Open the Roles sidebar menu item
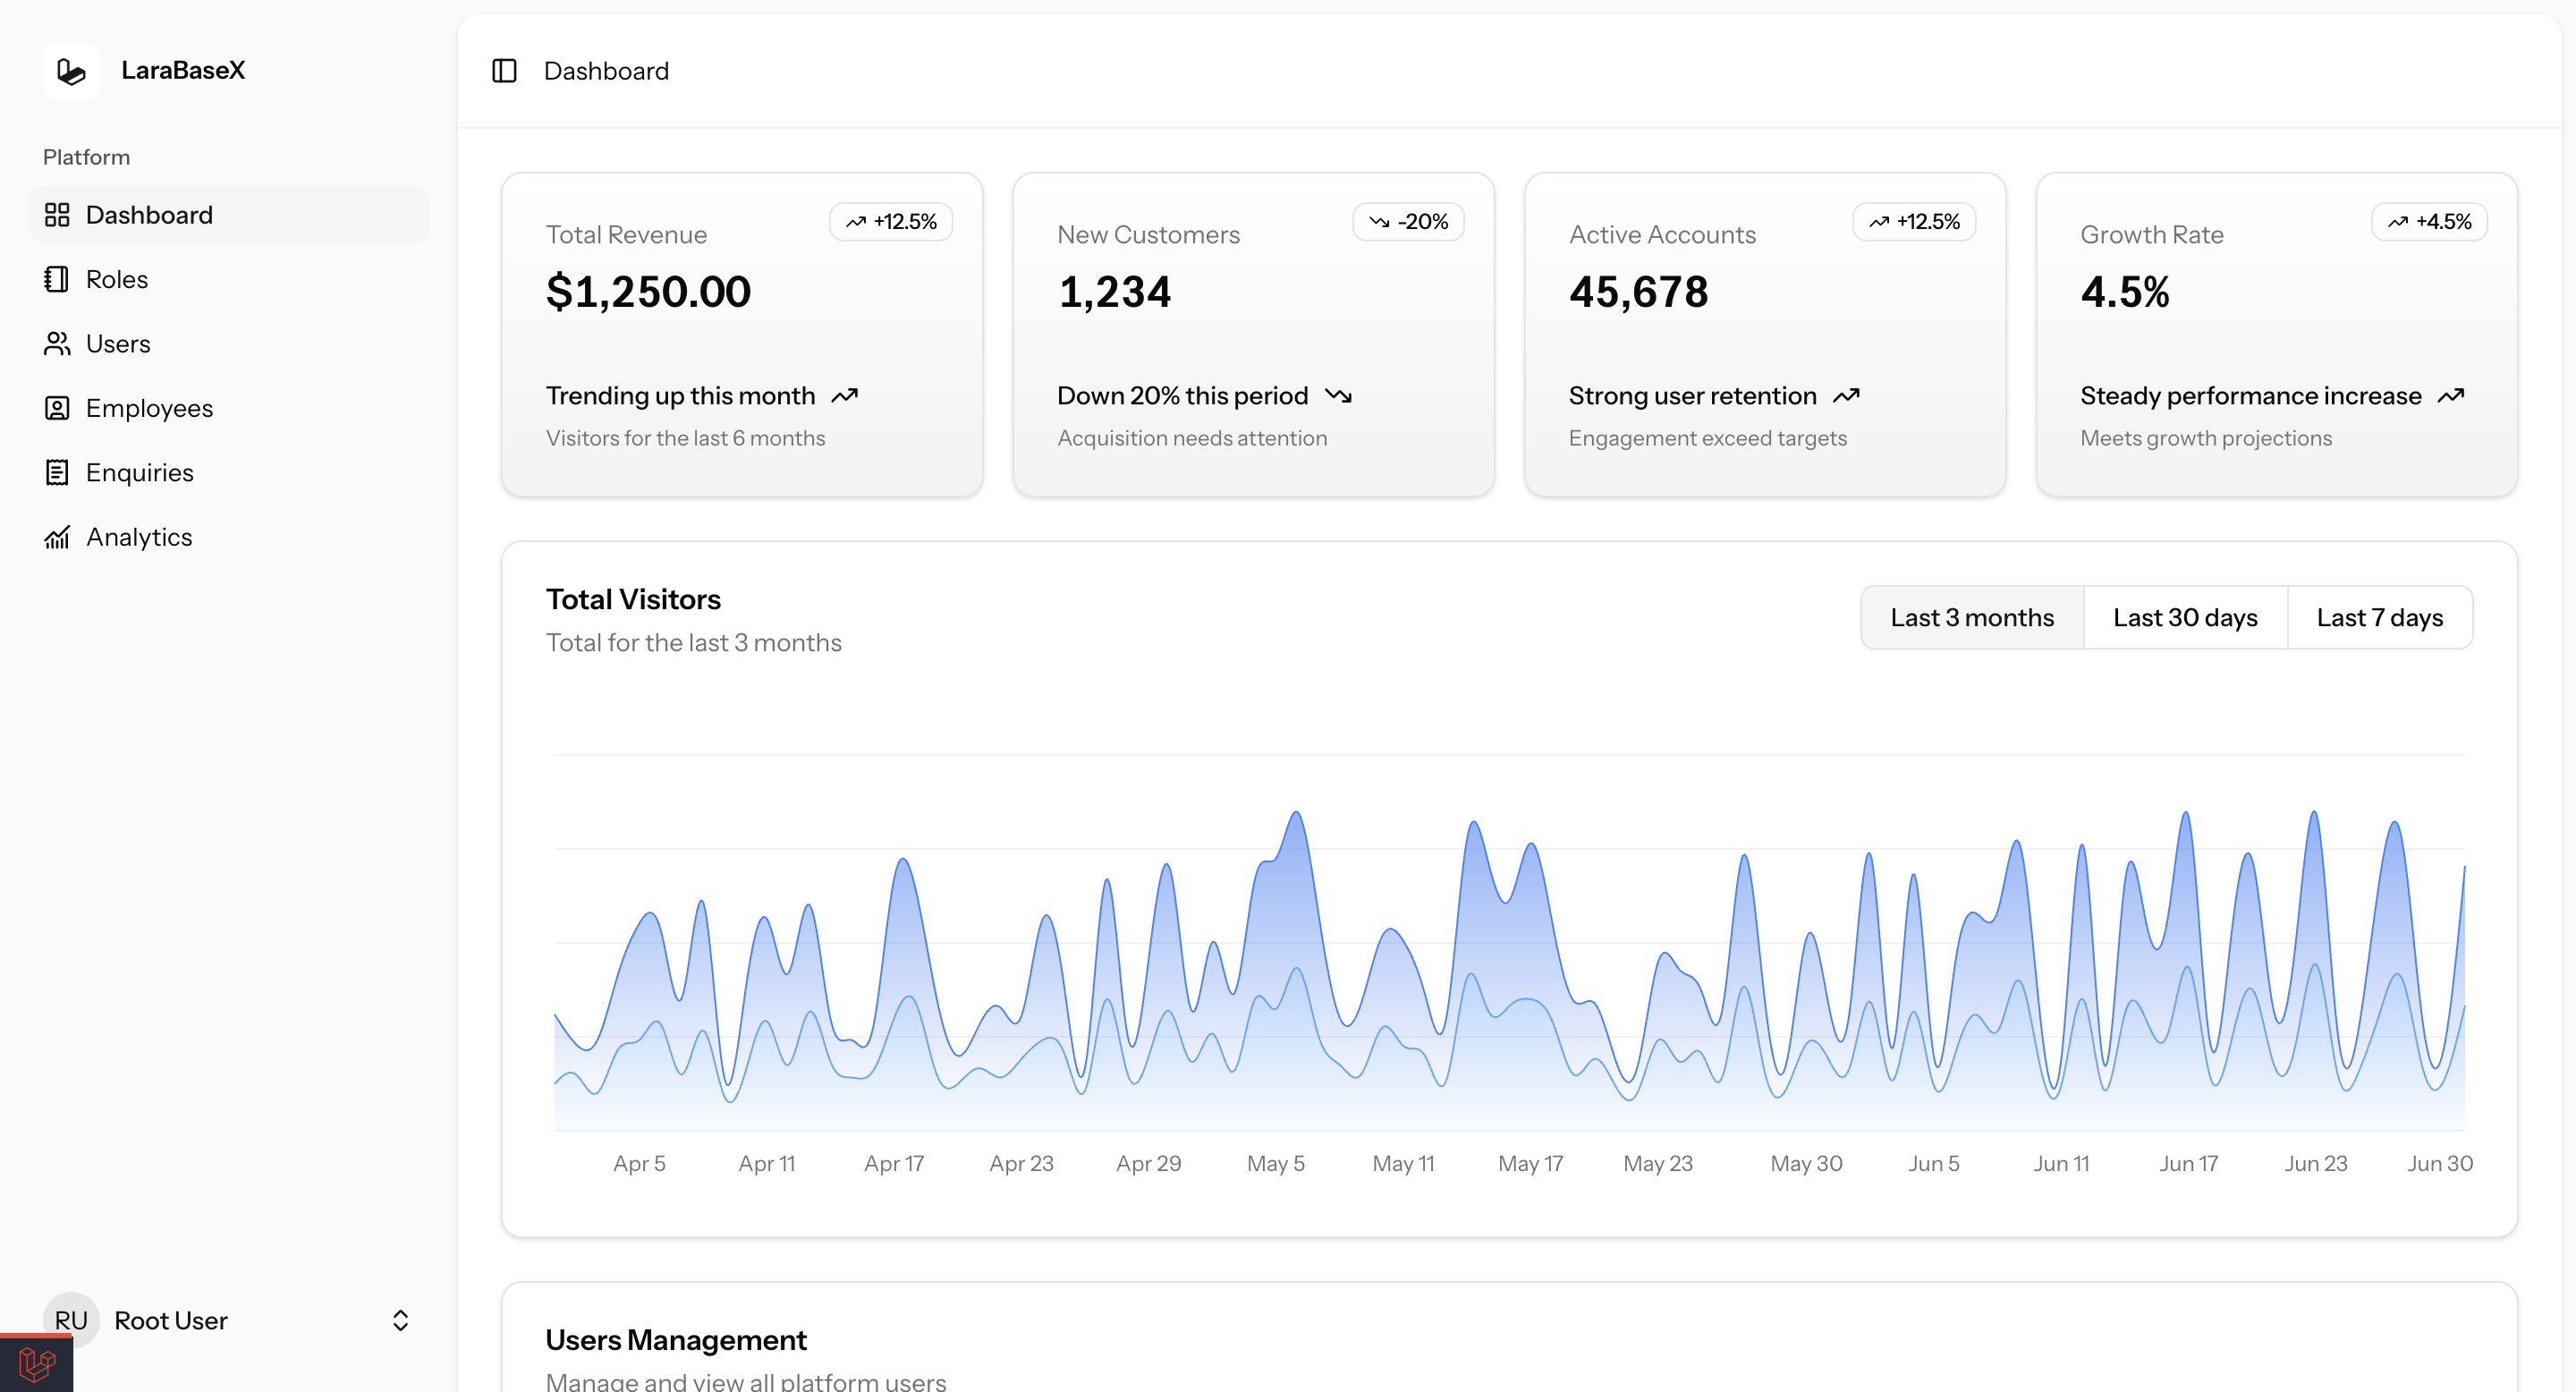The image size is (2576, 1392). 229,279
